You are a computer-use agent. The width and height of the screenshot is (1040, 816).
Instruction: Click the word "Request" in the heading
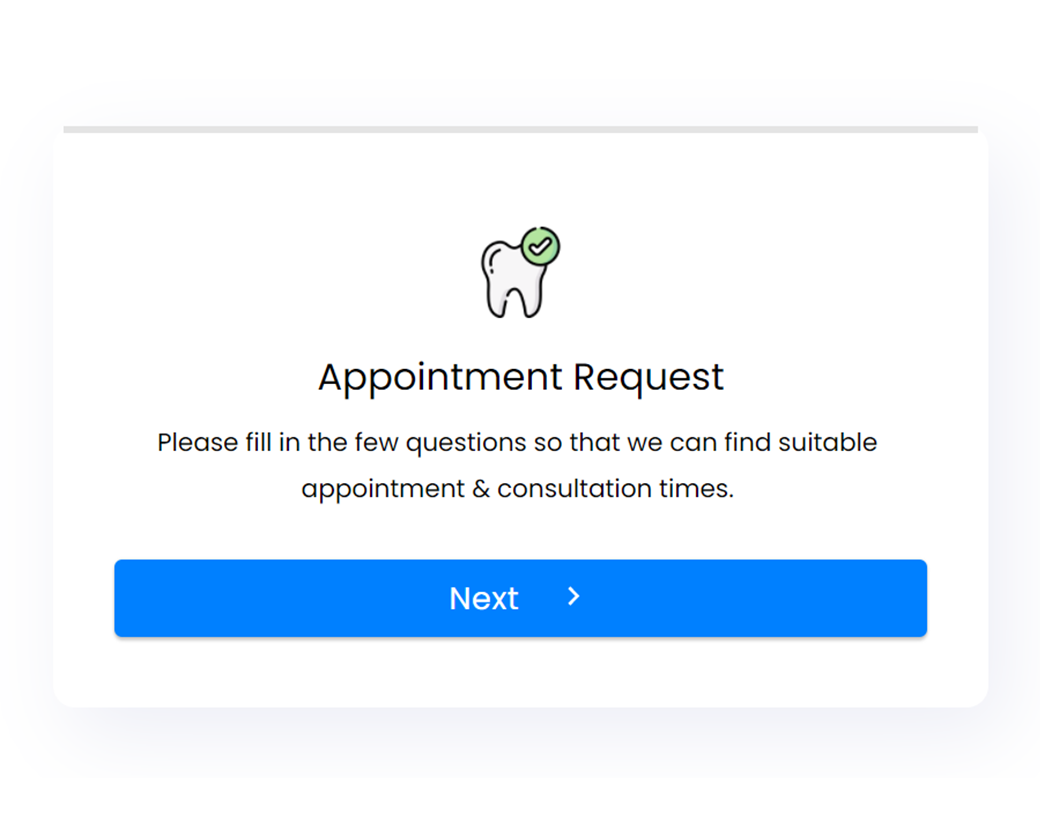[649, 377]
